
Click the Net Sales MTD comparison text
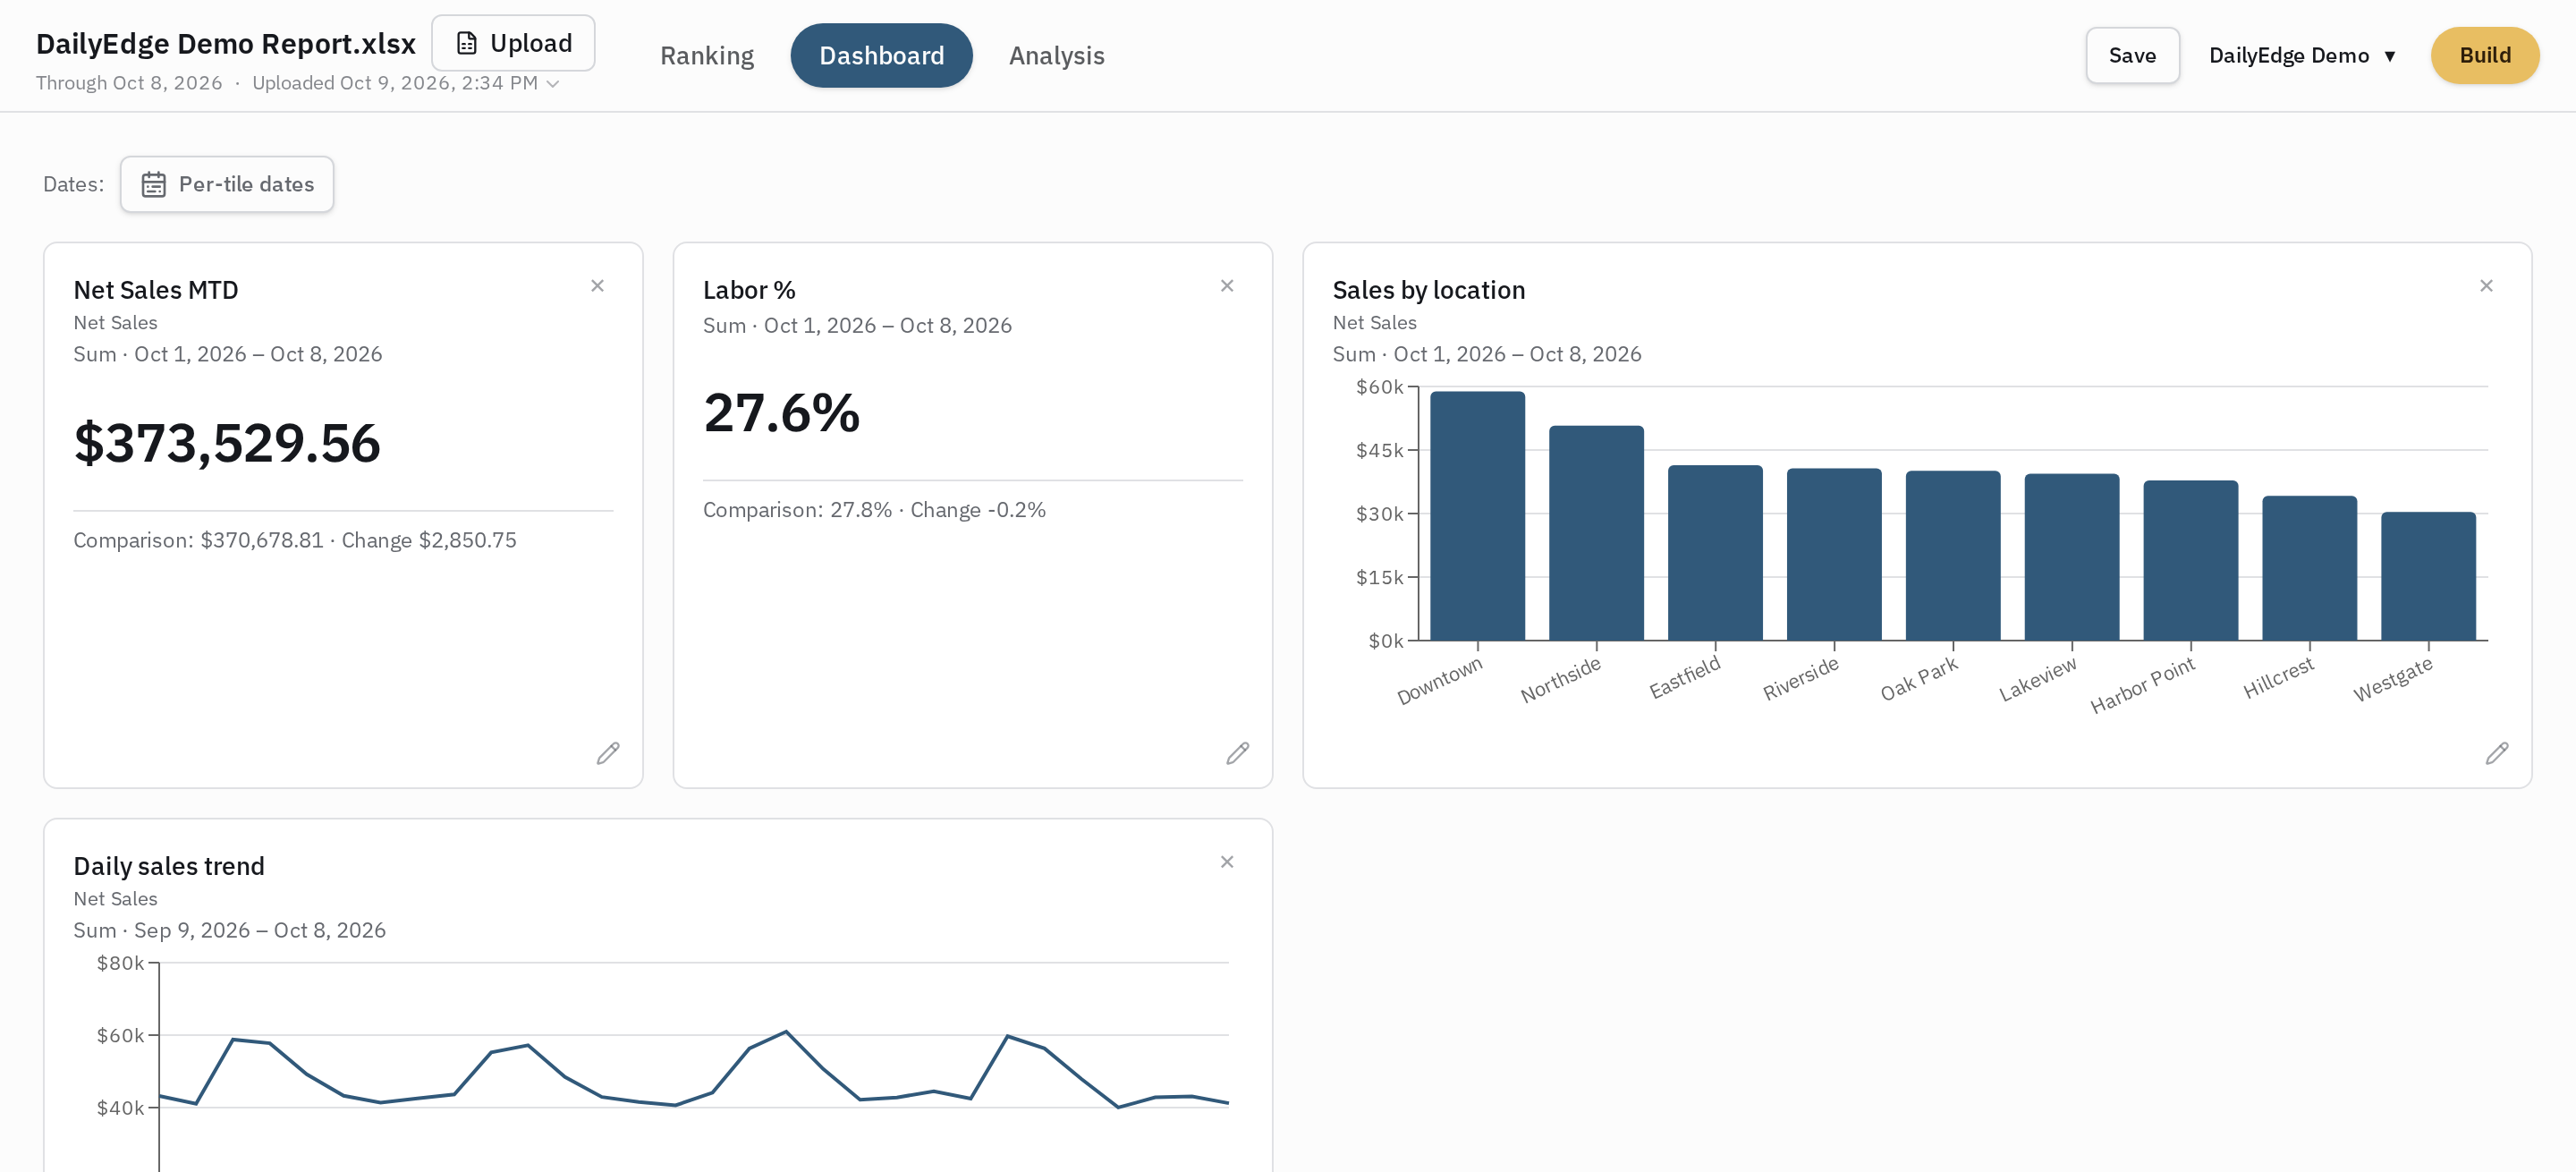pos(295,540)
